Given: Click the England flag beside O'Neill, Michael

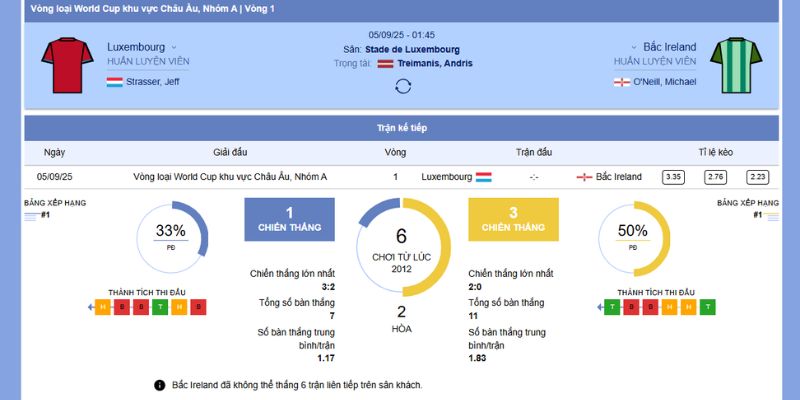Looking at the screenshot, I should [x=621, y=82].
